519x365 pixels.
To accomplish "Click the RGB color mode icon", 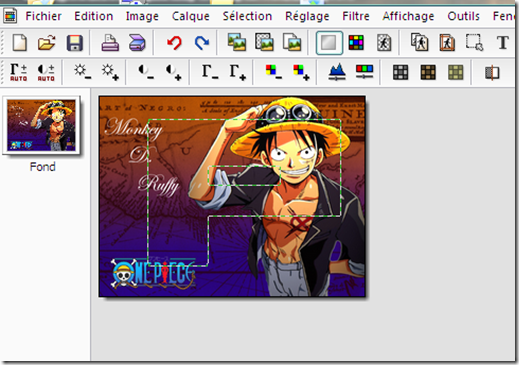I will [x=356, y=43].
